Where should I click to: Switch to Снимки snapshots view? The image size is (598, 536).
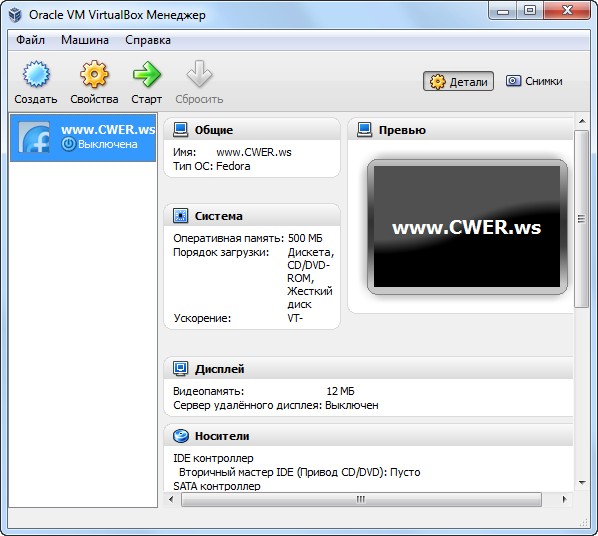(534, 81)
